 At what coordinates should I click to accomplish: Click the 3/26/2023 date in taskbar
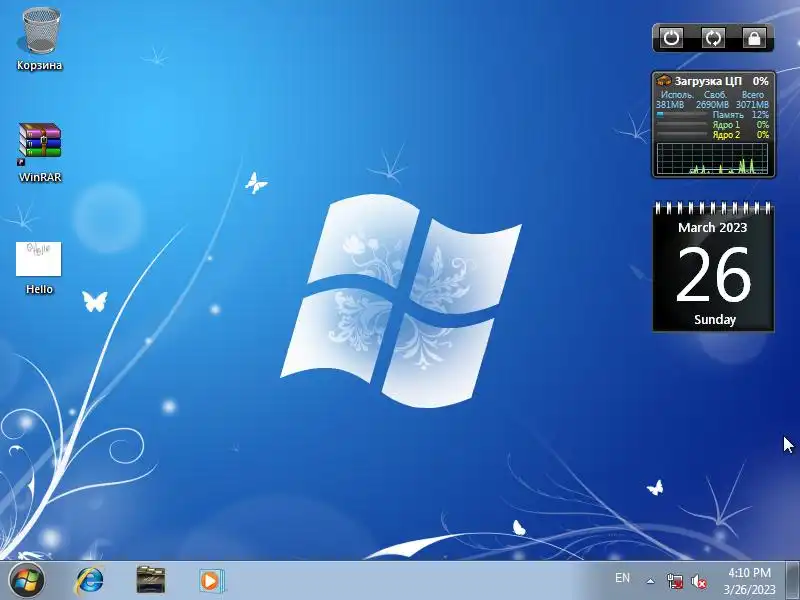(749, 589)
